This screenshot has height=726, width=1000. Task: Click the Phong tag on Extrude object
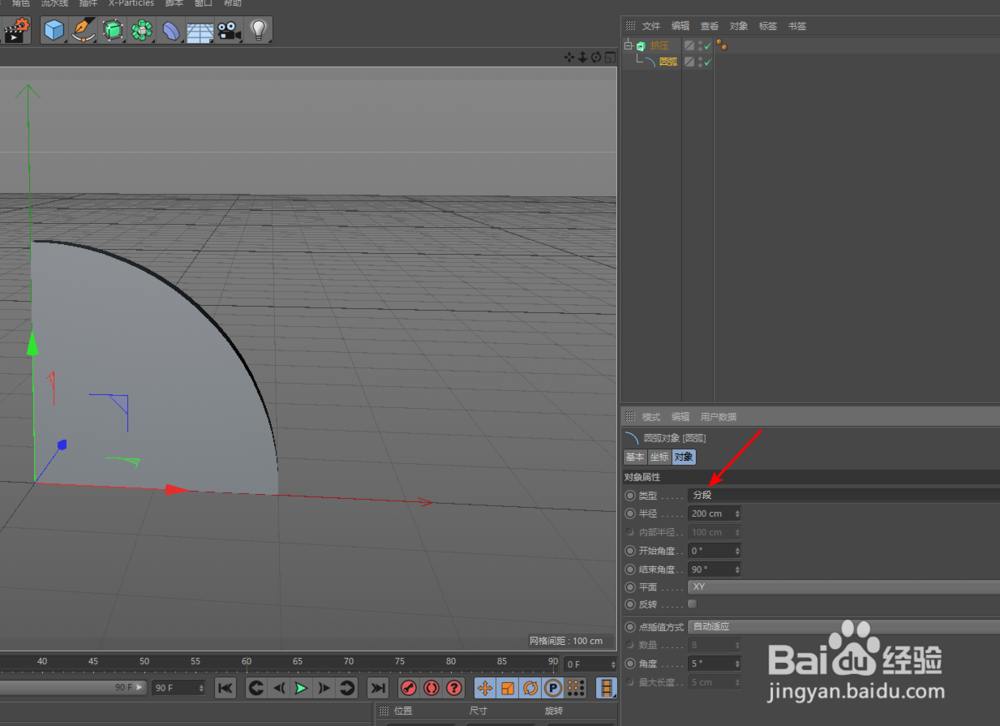click(722, 45)
